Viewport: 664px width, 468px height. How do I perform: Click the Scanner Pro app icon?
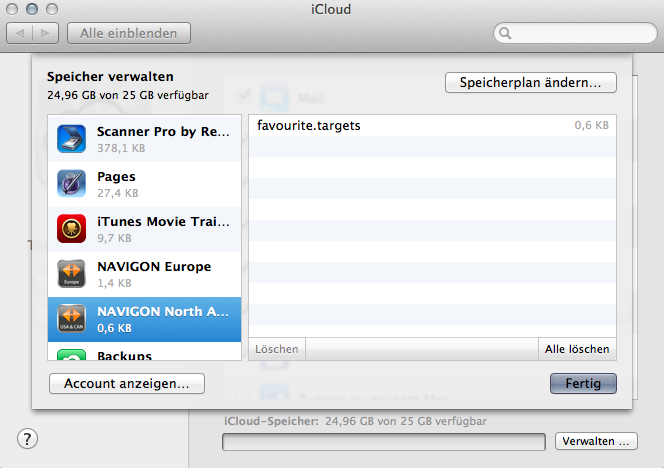click(x=71, y=138)
